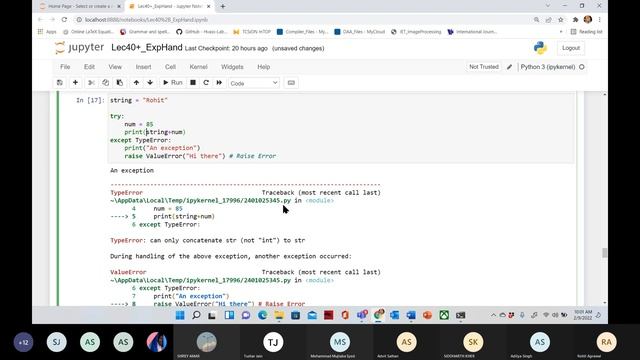The image size is (640, 360).
Task: Open the View menu
Action: point(115,67)
